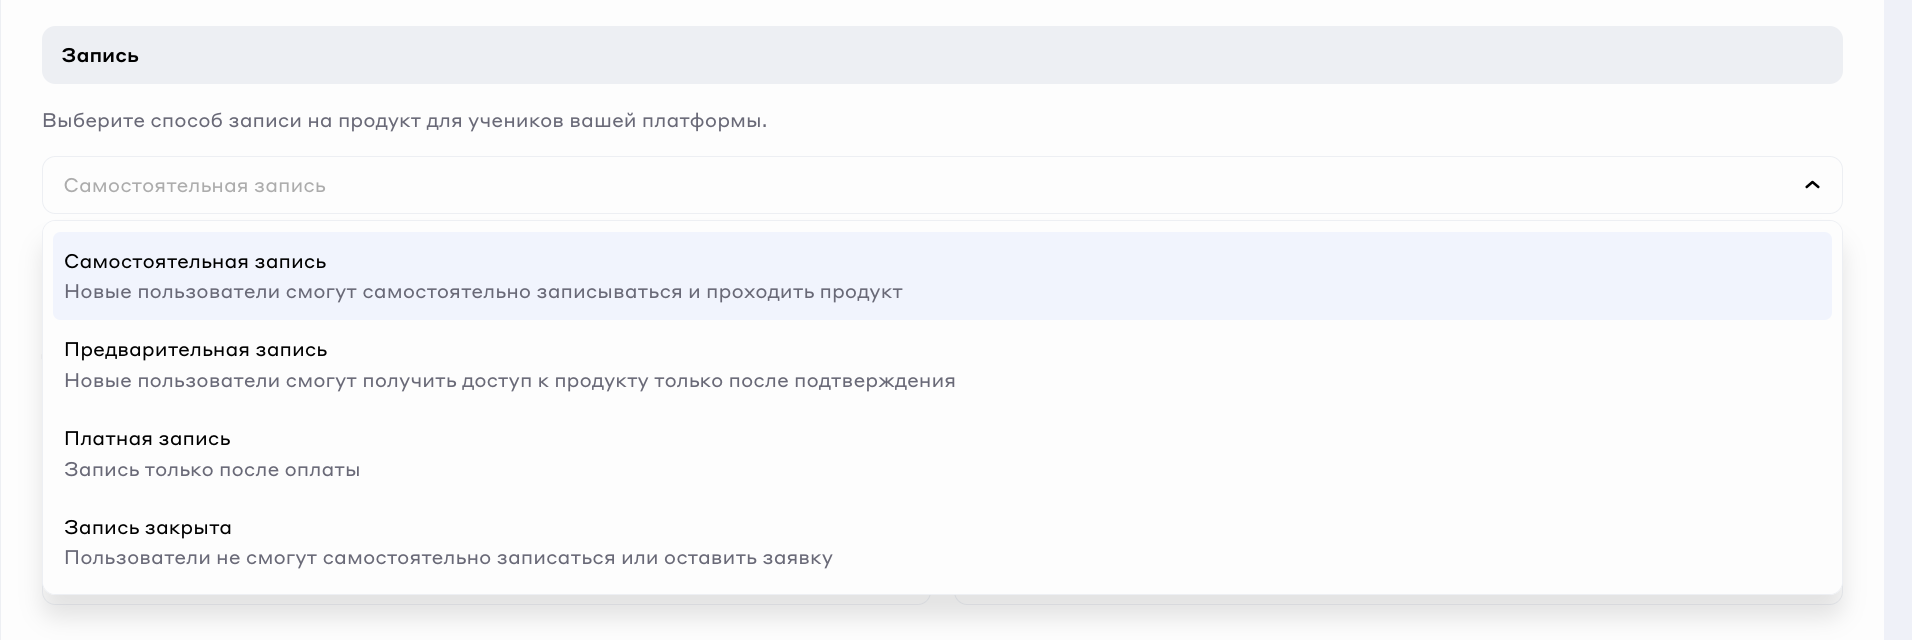The height and width of the screenshot is (640, 1912).
Task: Click the 'Выберите способ записи' instruction text
Action: coord(404,121)
